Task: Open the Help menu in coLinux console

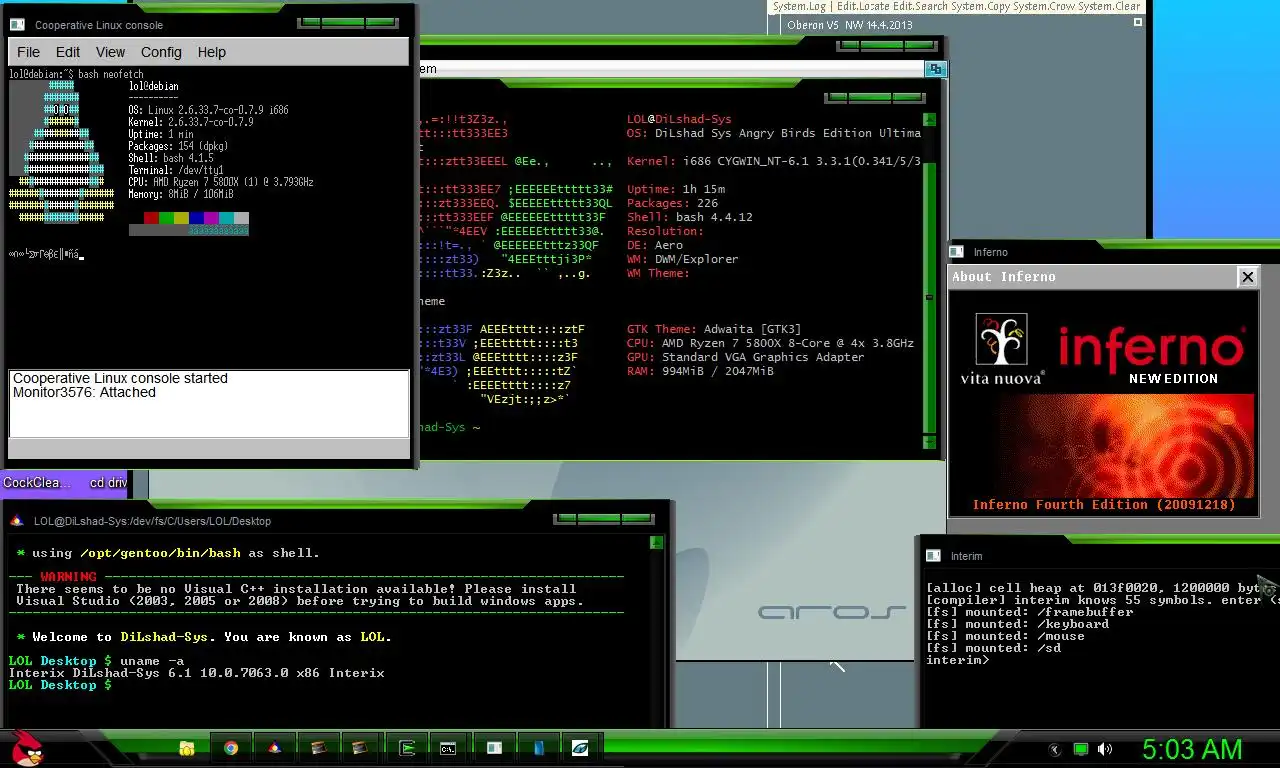Action: pyautogui.click(x=212, y=52)
